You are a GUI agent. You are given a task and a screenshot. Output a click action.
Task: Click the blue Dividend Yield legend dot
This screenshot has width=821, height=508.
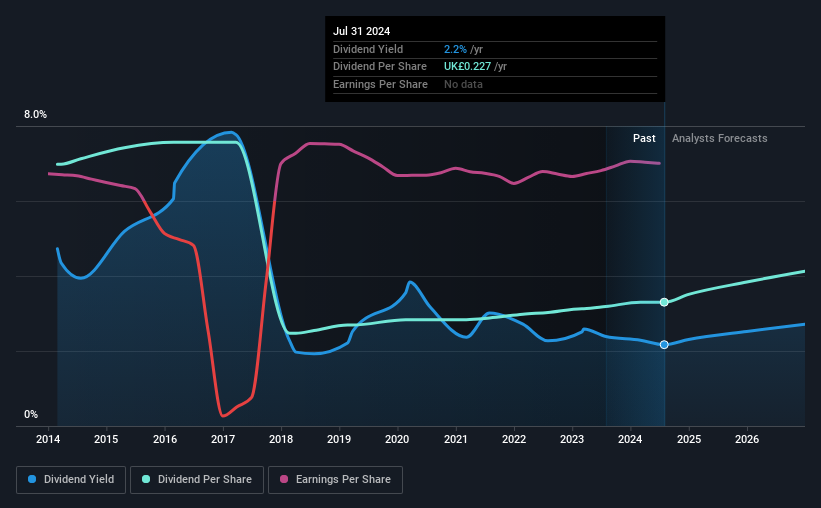click(x=32, y=479)
